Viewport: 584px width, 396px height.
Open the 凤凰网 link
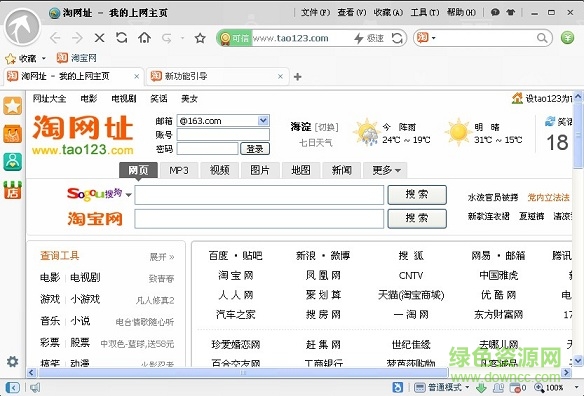click(323, 275)
